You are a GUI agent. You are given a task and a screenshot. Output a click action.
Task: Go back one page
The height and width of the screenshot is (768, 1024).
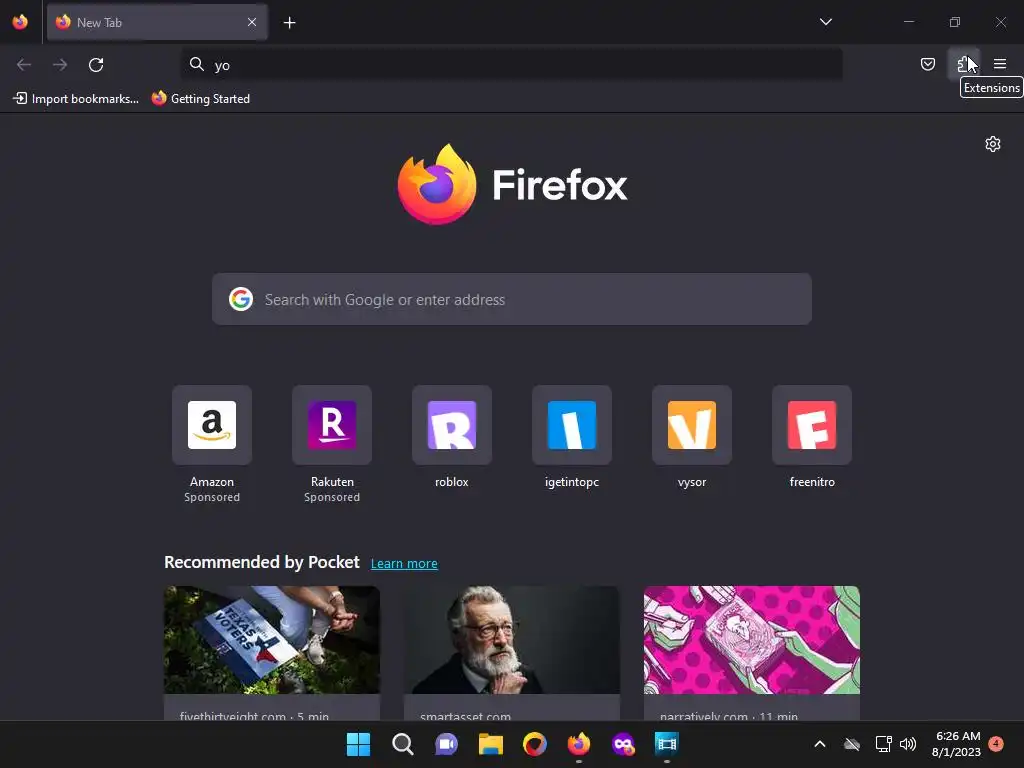[x=24, y=65]
